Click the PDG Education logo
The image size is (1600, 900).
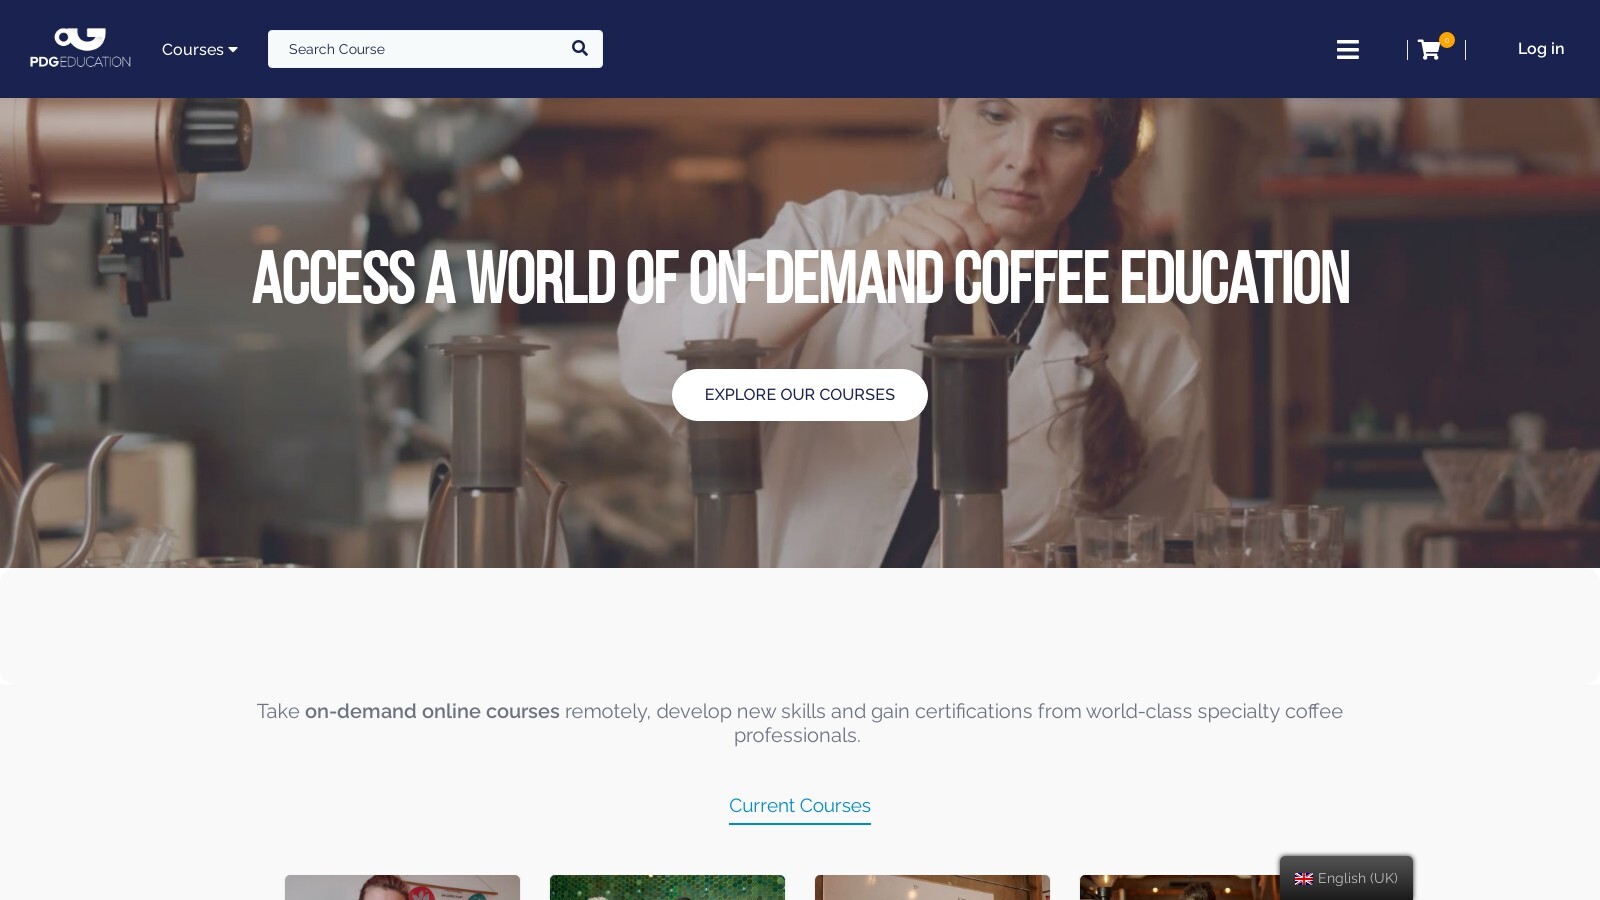(80, 48)
